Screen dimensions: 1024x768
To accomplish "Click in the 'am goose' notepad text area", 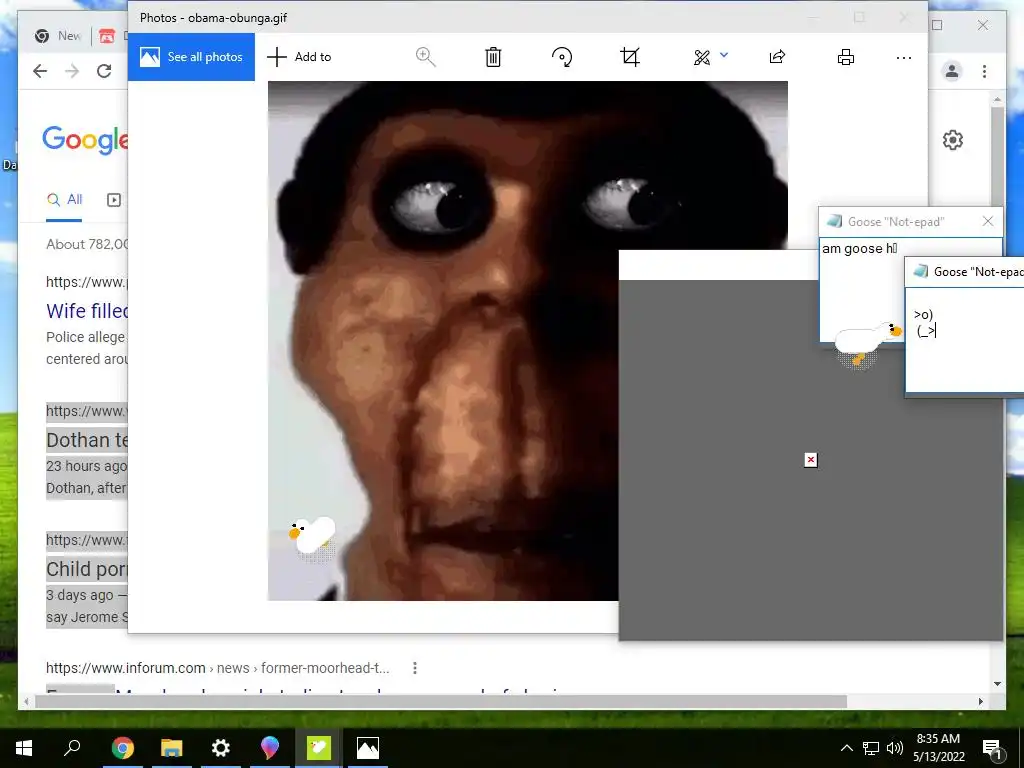I will (862, 287).
